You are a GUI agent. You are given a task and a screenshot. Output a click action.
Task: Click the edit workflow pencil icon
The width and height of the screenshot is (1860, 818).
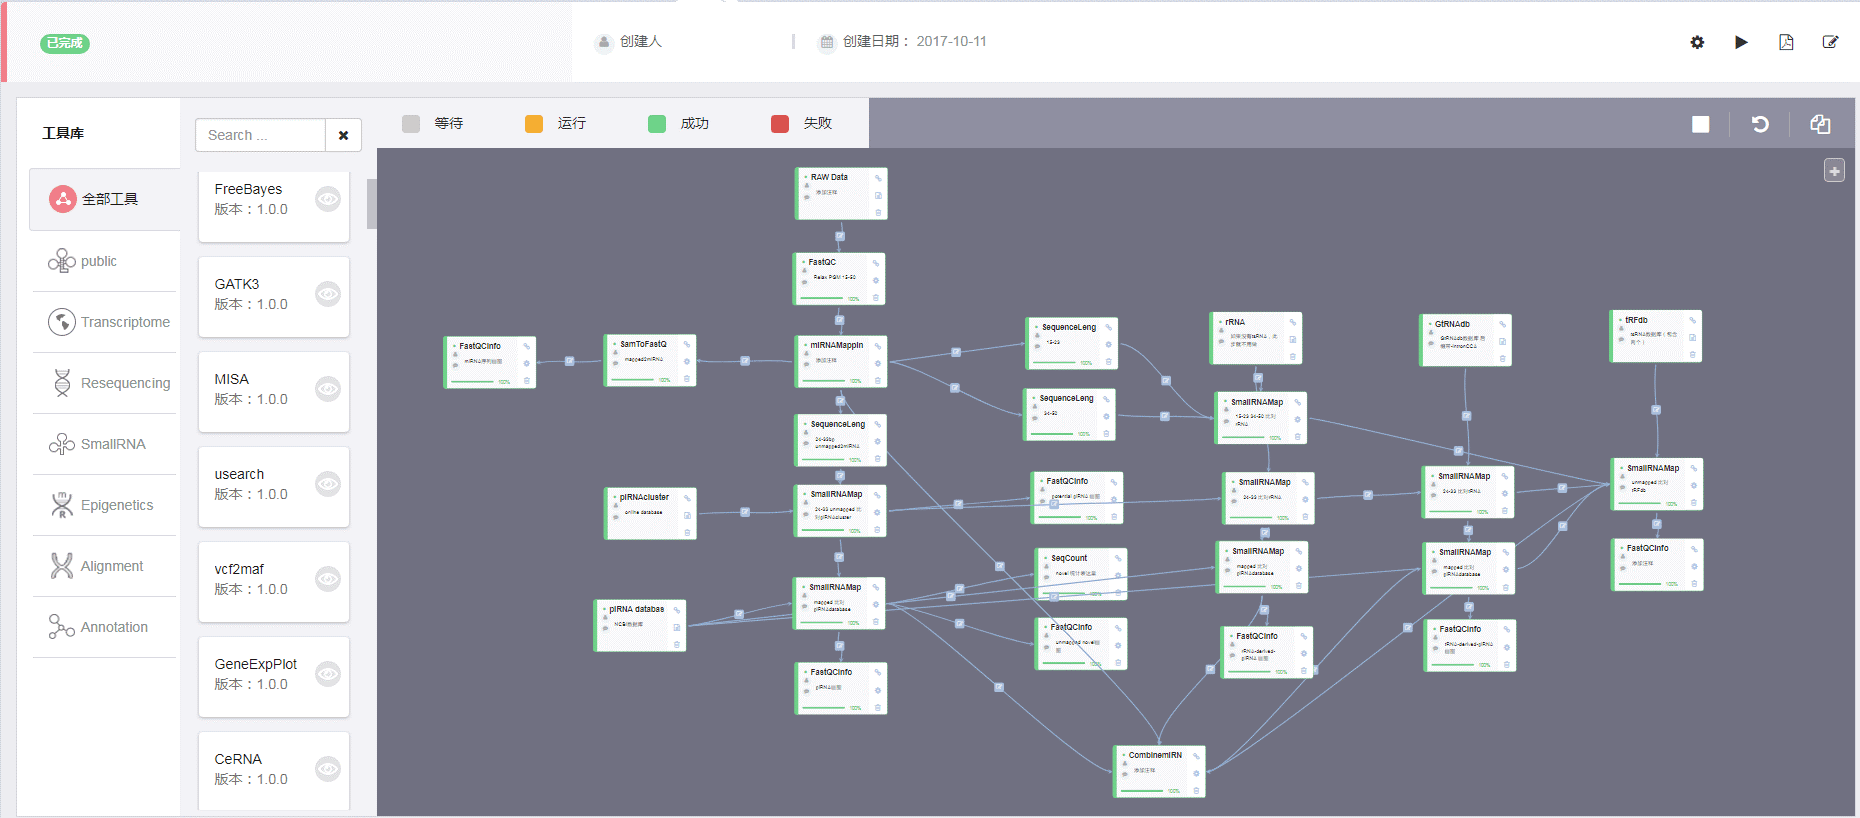coord(1830,42)
